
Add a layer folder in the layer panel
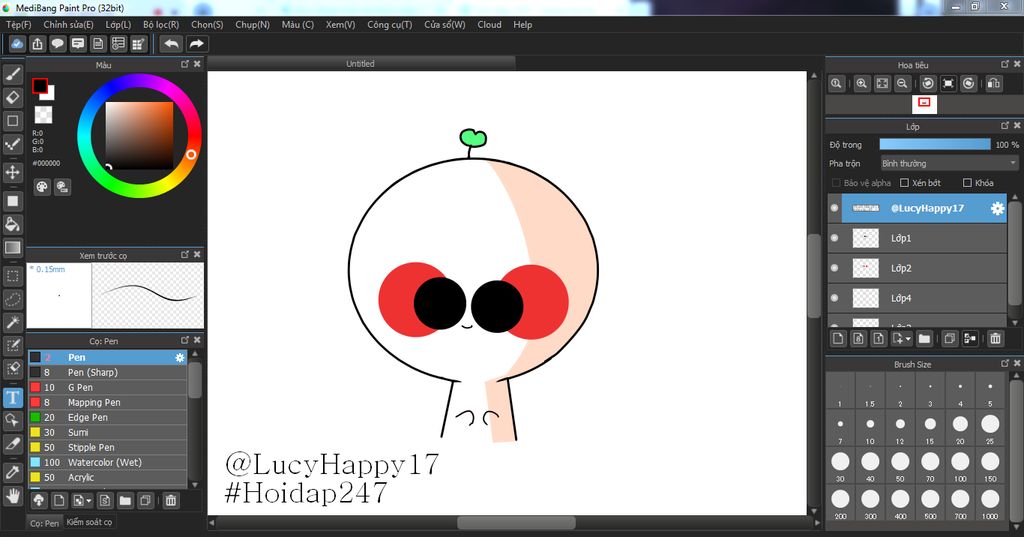924,338
